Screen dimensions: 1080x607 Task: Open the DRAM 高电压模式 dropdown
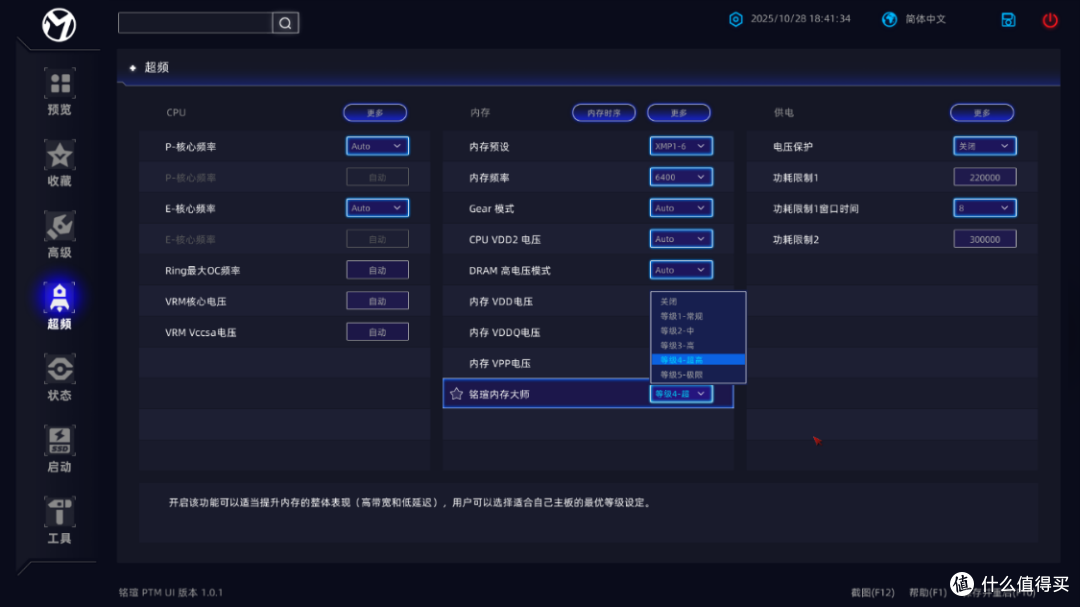click(x=681, y=270)
